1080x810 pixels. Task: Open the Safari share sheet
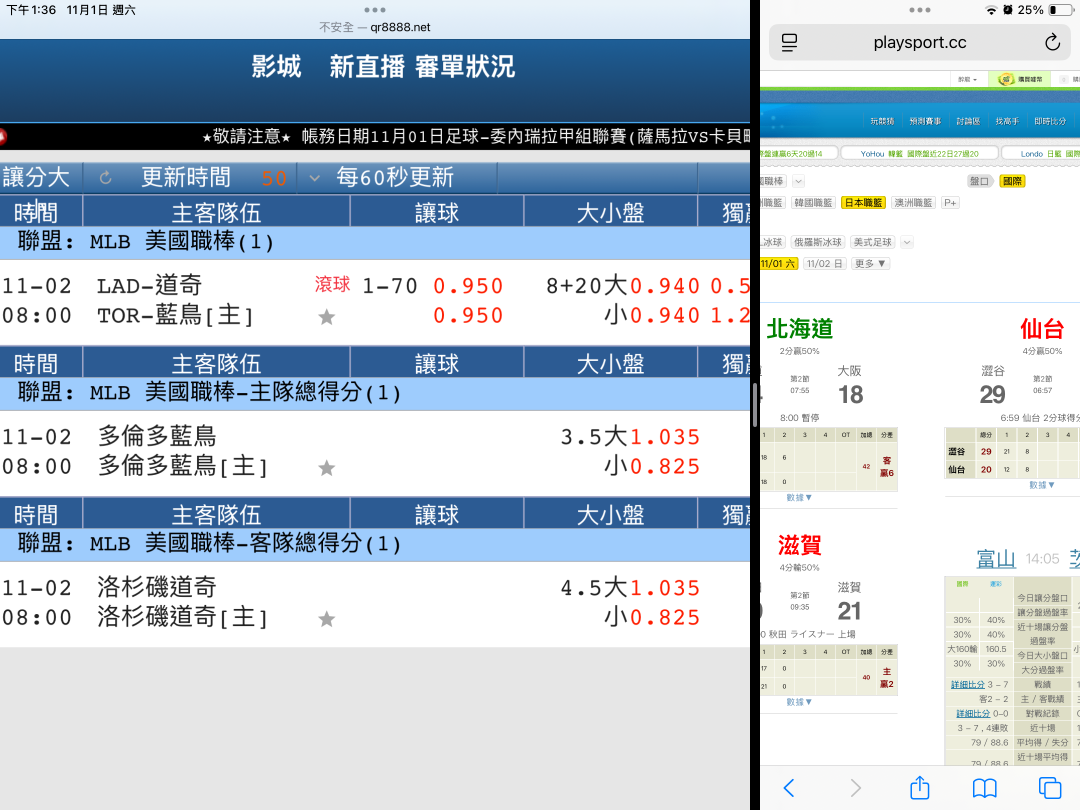tap(920, 787)
